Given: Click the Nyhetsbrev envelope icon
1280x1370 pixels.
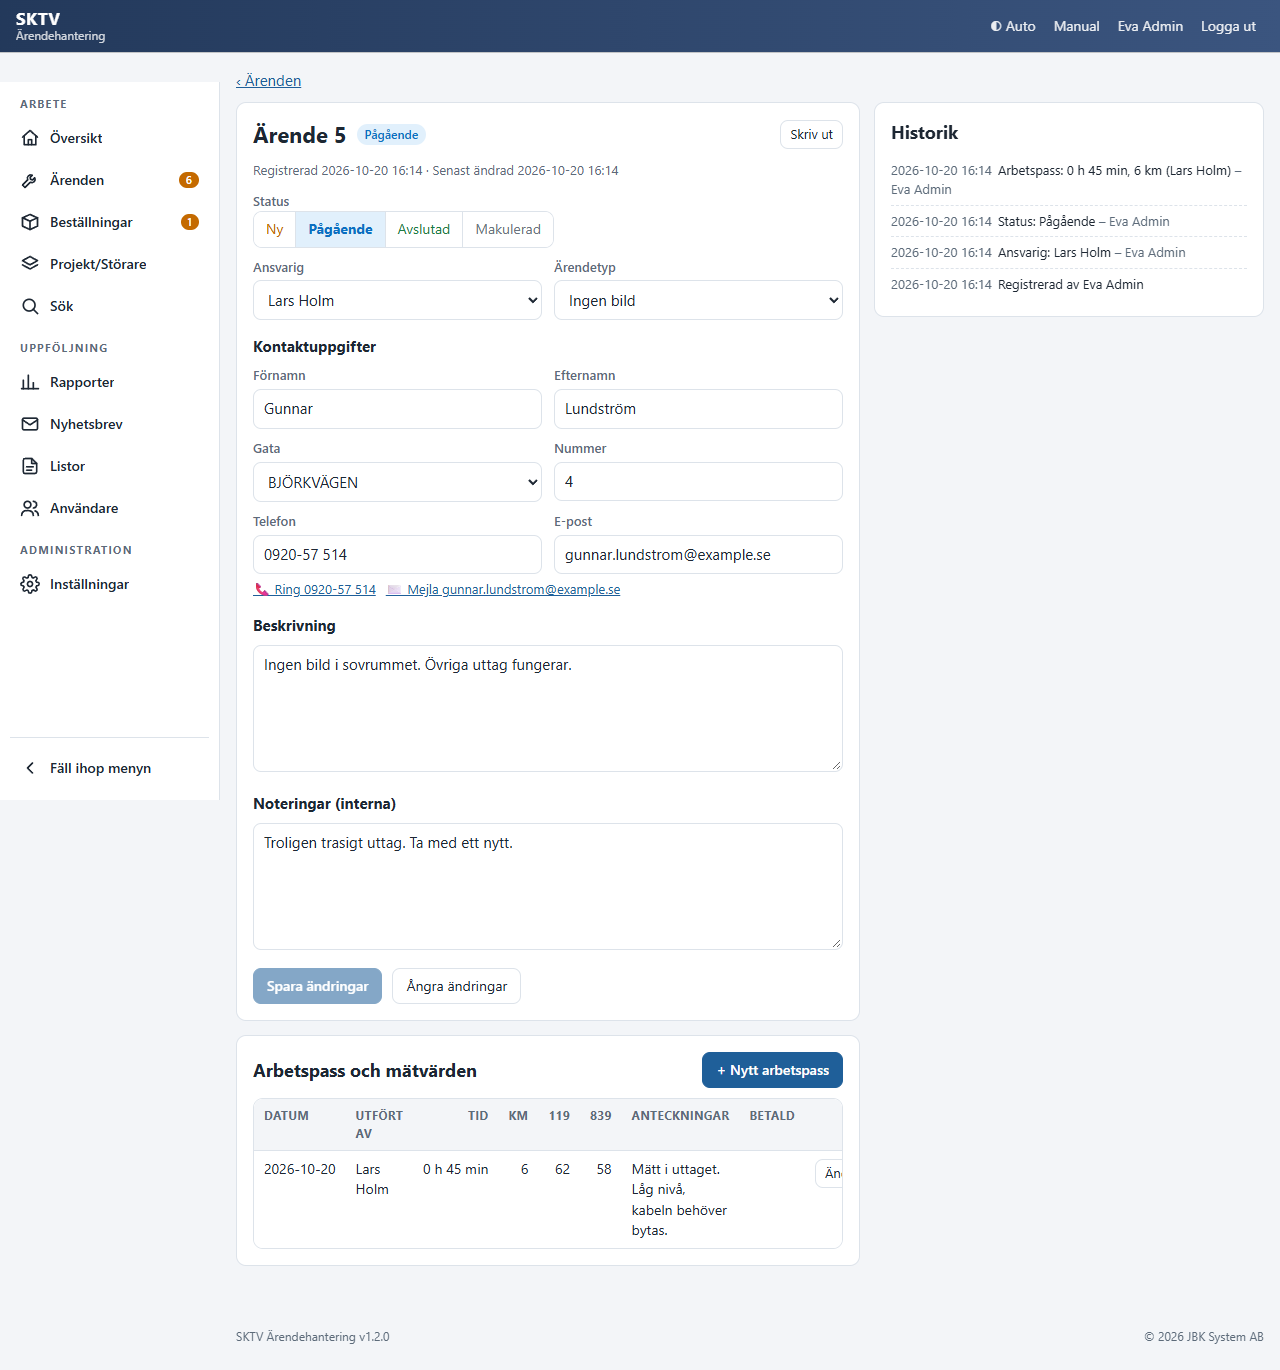Looking at the screenshot, I should tap(30, 424).
